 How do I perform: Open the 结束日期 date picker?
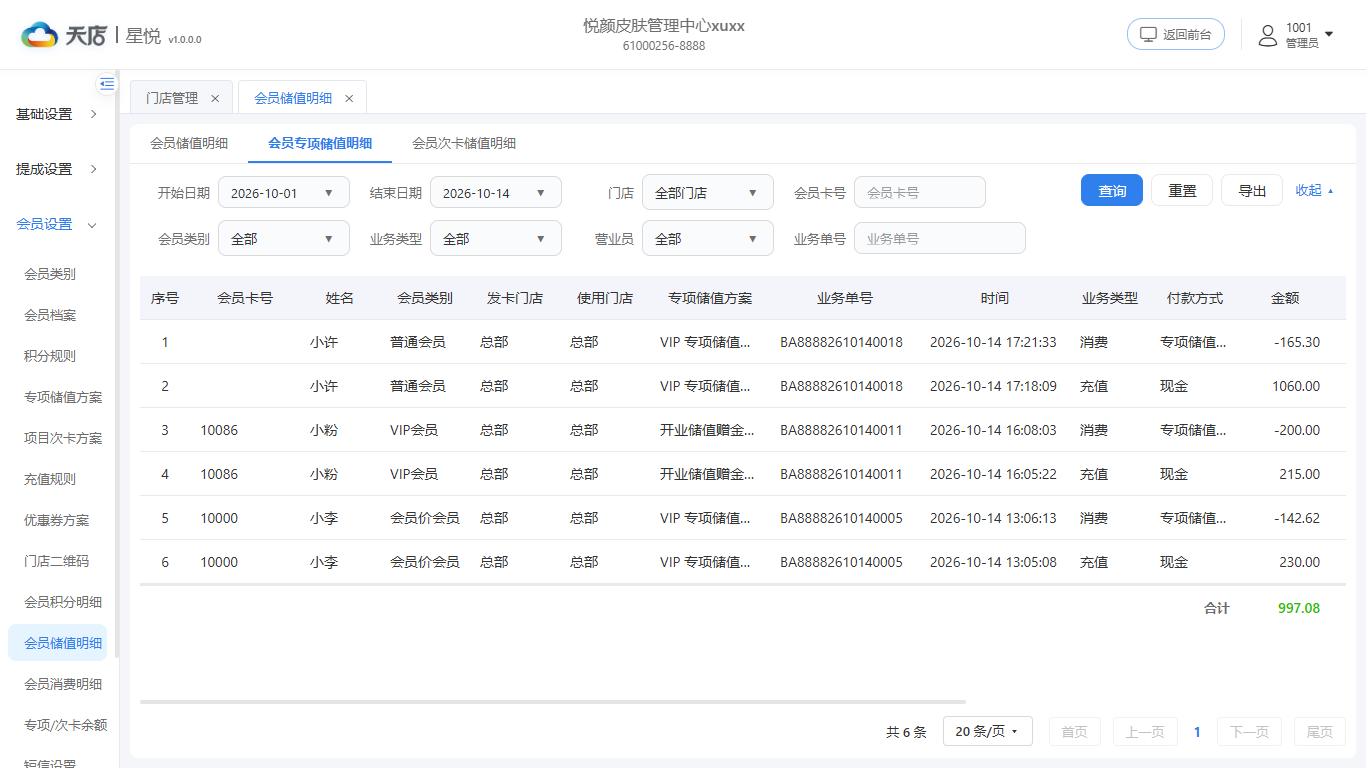click(496, 193)
